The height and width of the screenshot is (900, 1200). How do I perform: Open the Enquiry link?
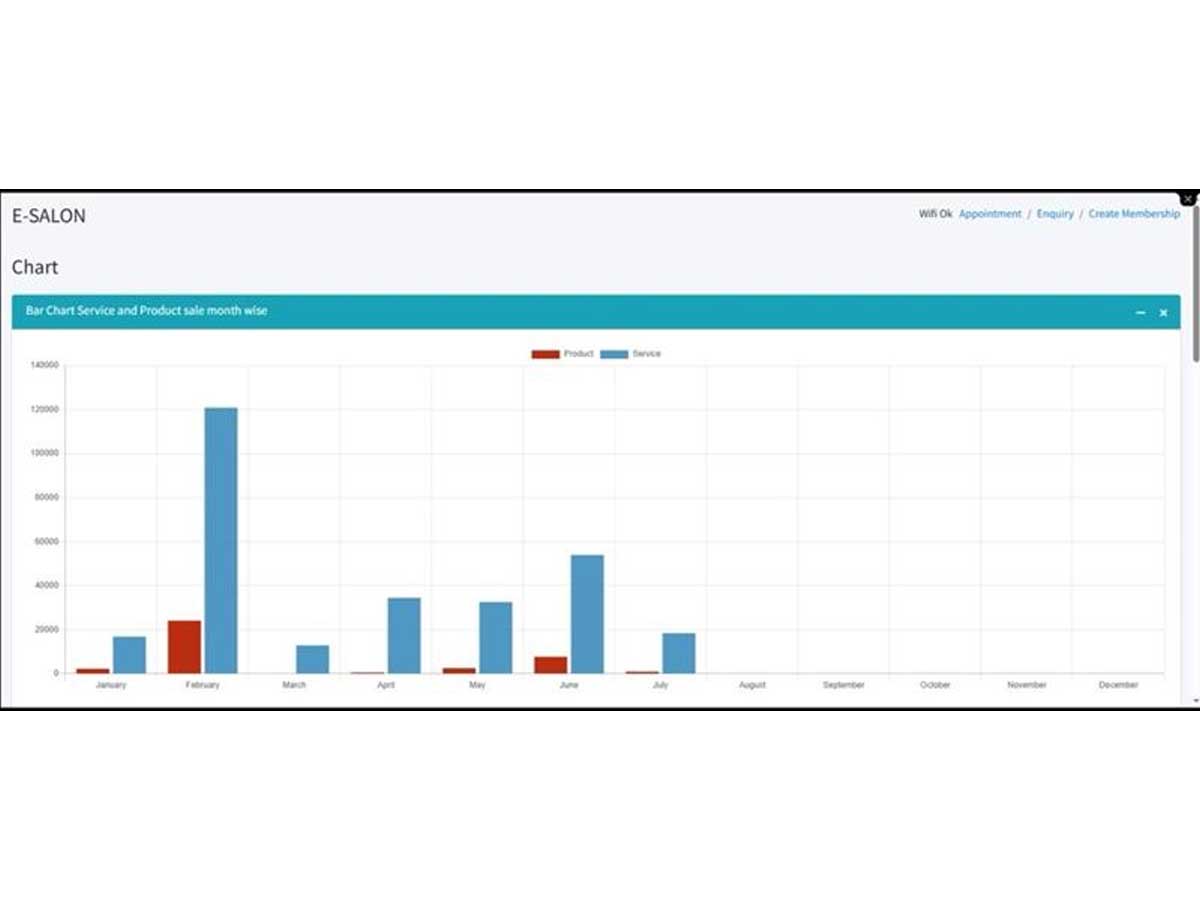1055,214
